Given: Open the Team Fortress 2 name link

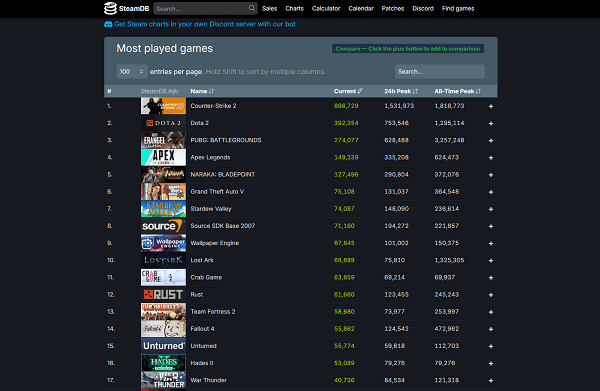Looking at the screenshot, I should click(x=213, y=311).
